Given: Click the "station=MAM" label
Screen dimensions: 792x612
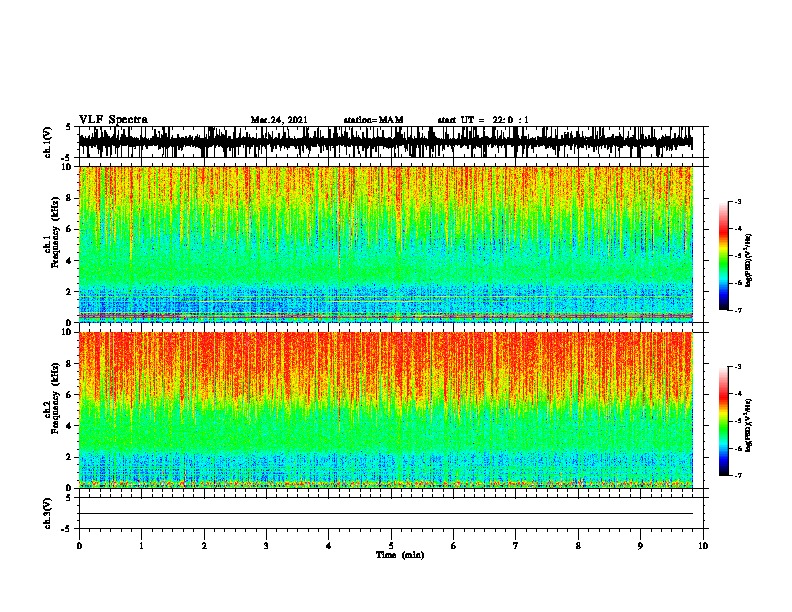Looking at the screenshot, I should tap(373, 120).
